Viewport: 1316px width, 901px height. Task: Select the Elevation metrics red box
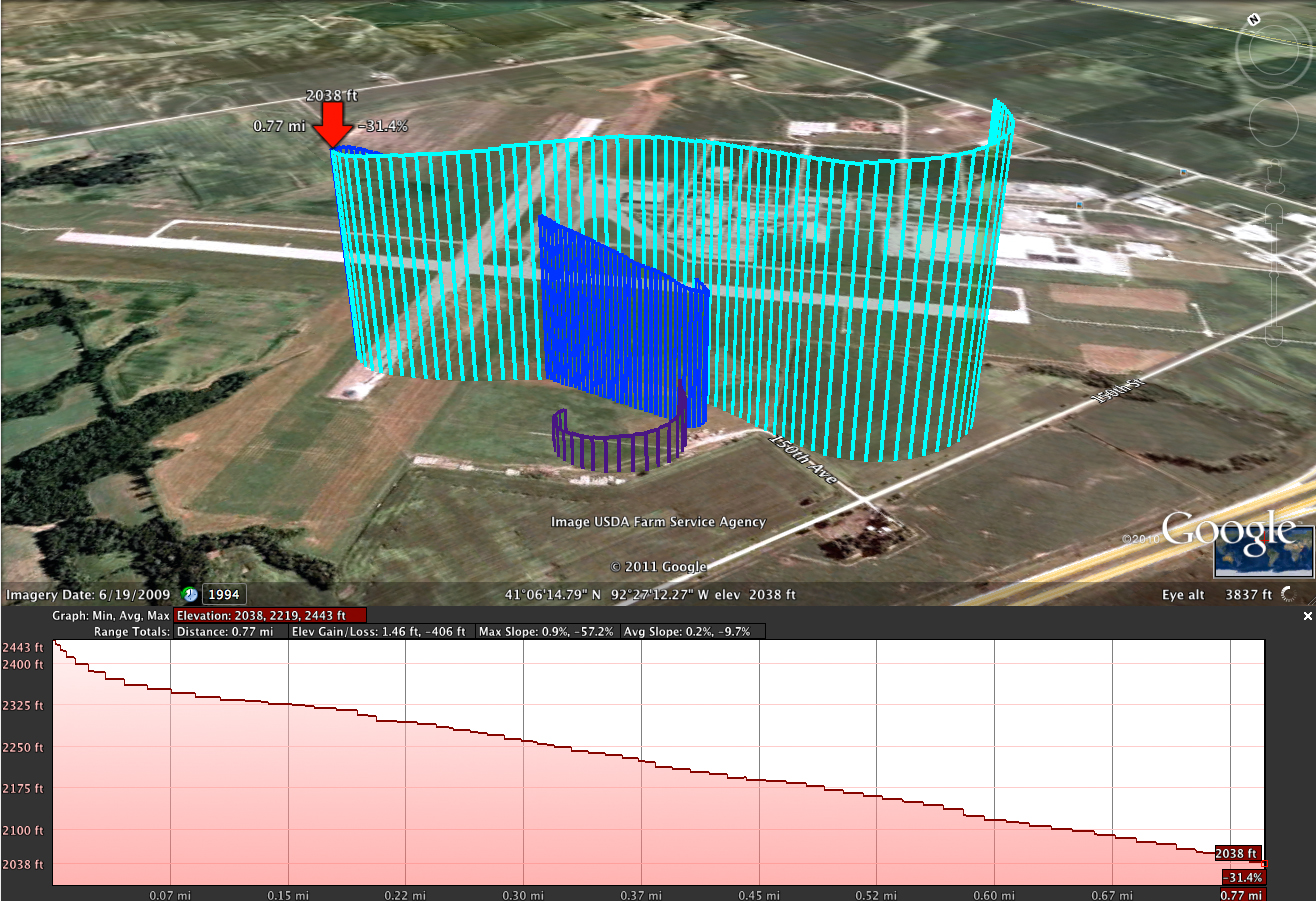[270, 616]
